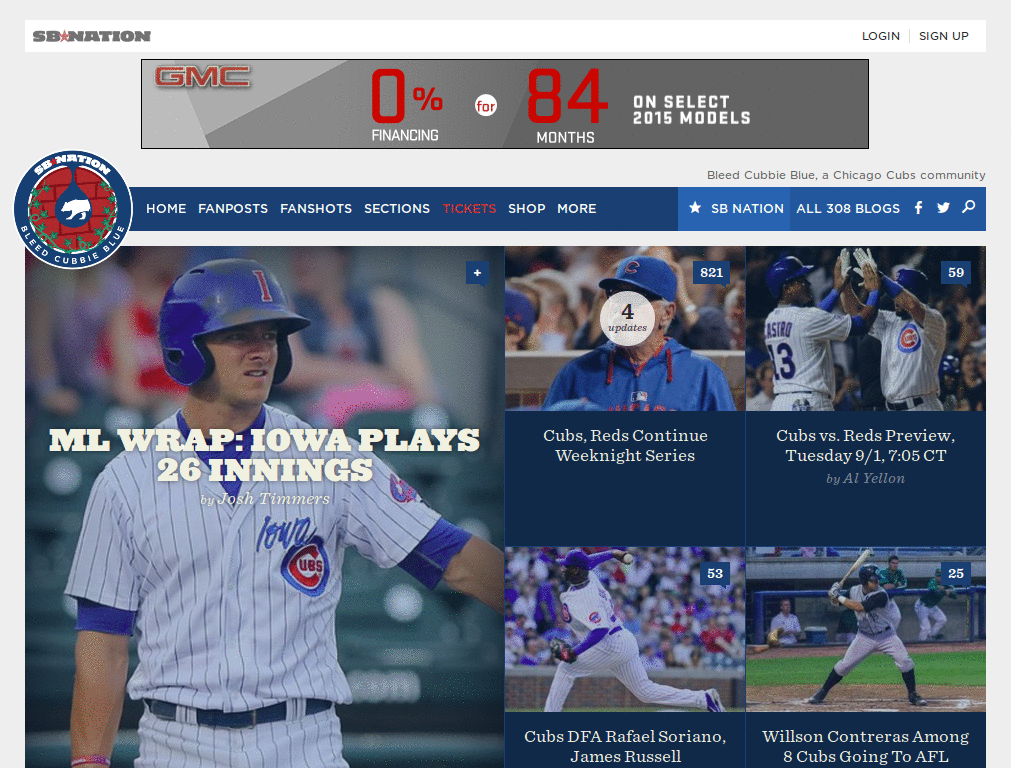Expand the Sections menu
The height and width of the screenshot is (768, 1024).
tap(397, 208)
